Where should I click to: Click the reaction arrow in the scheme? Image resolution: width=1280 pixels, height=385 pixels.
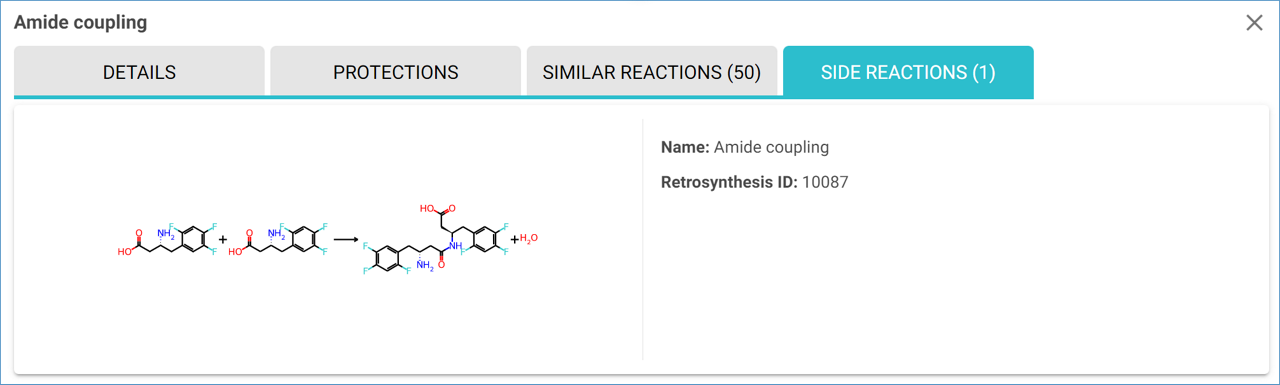(346, 240)
